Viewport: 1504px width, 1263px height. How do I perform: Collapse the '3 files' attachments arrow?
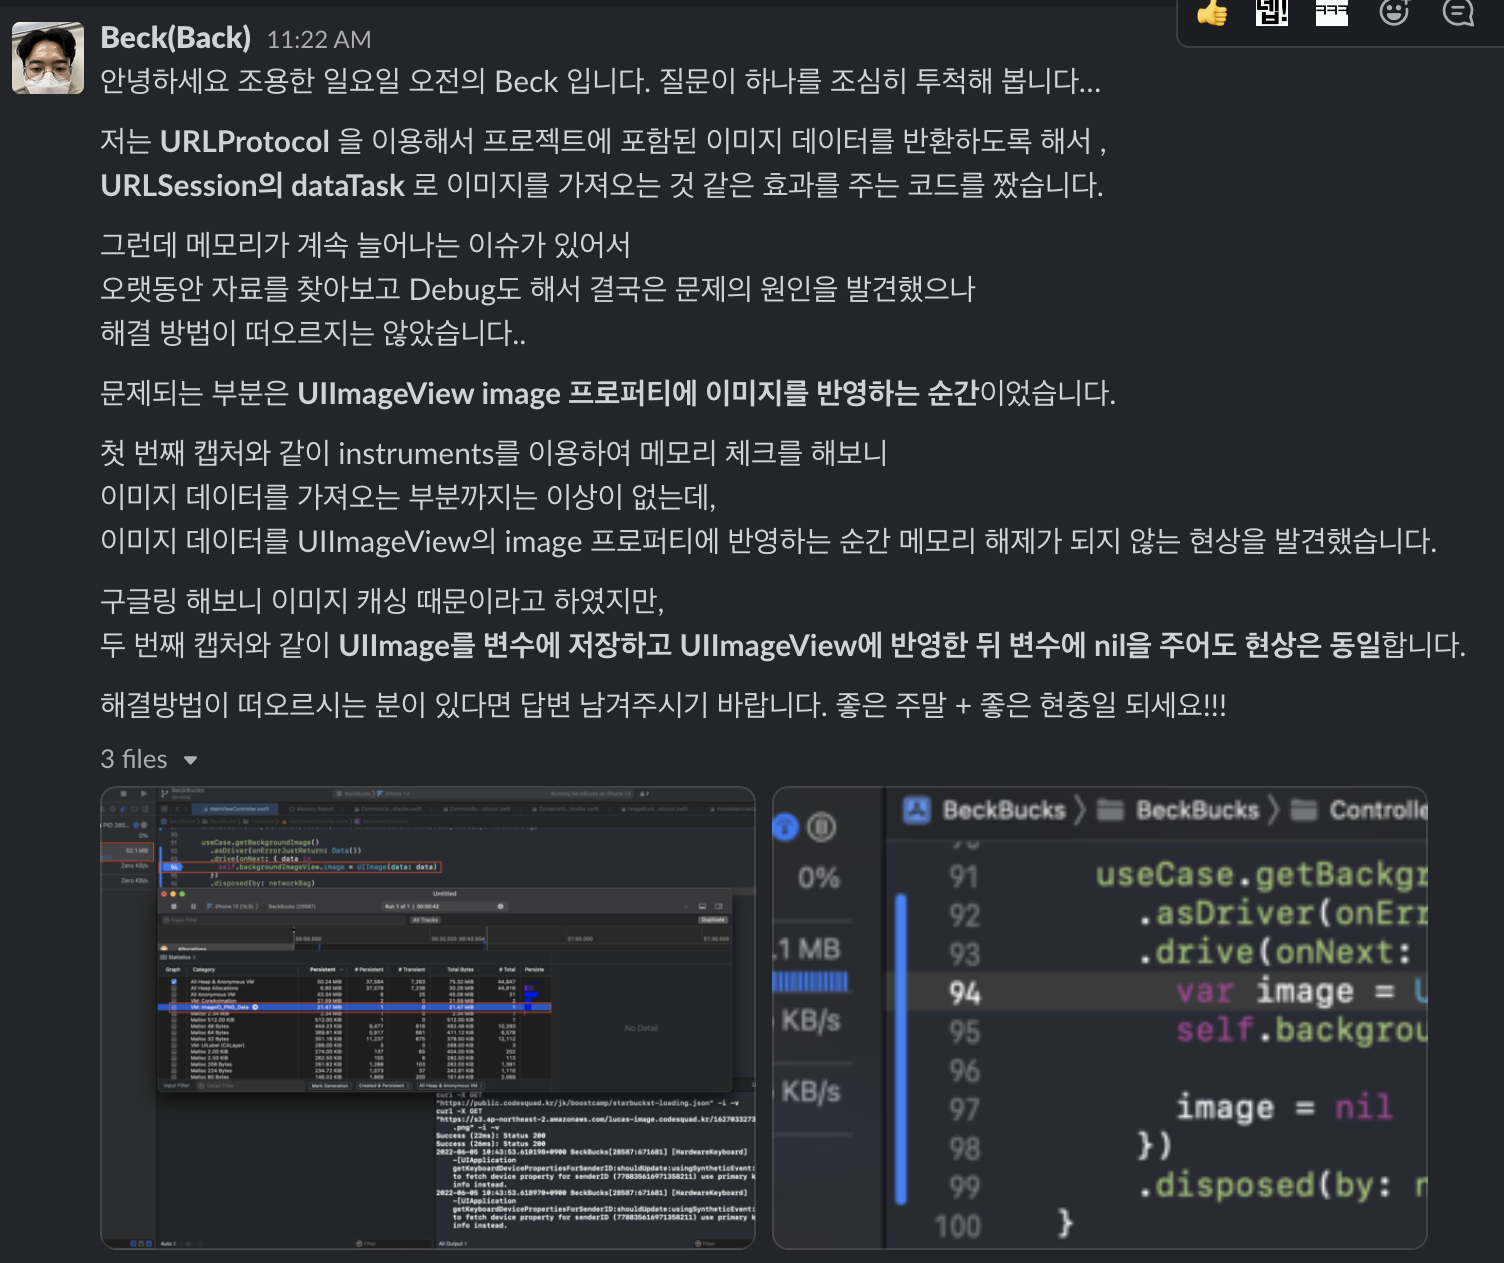[x=190, y=761]
